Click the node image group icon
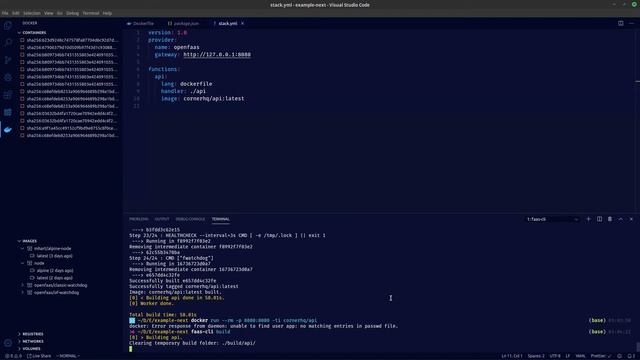Viewport: 640px width, 360px height. click(30, 263)
